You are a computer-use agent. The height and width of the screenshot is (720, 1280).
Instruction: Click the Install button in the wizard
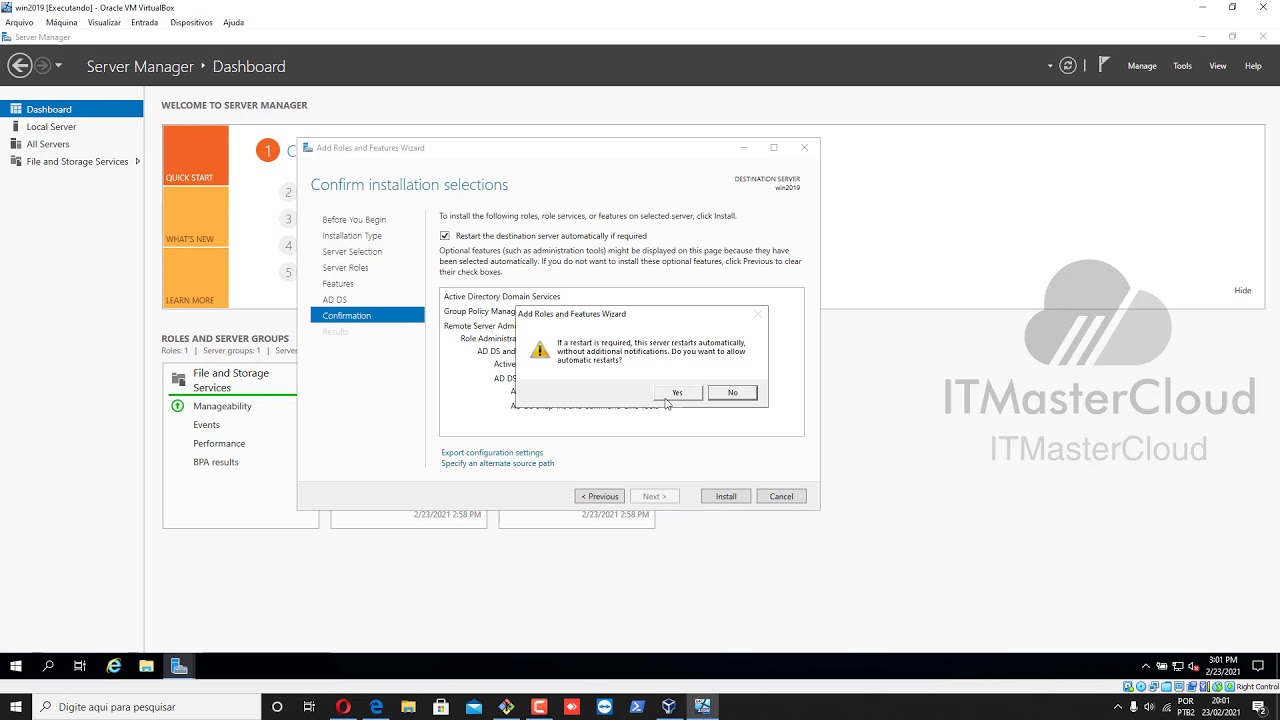click(726, 496)
